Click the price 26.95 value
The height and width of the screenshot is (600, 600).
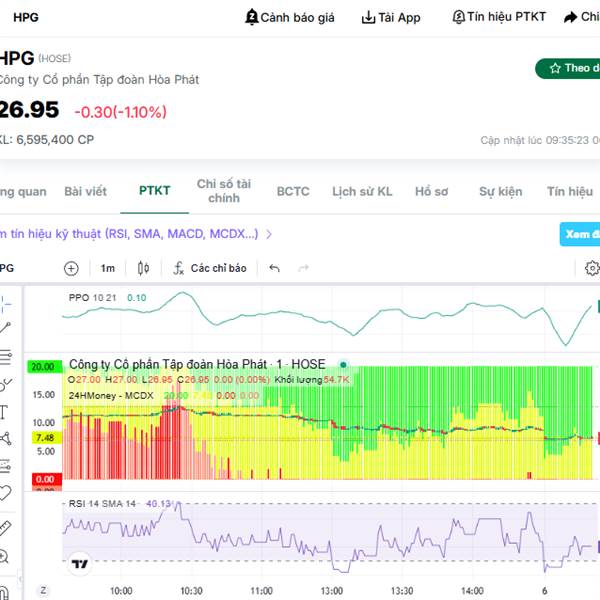(29, 110)
